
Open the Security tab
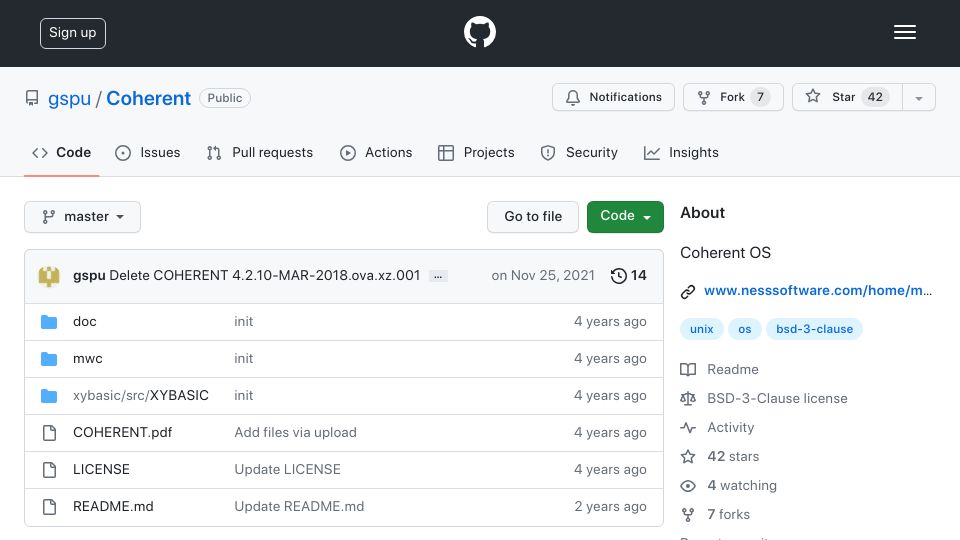coord(579,152)
